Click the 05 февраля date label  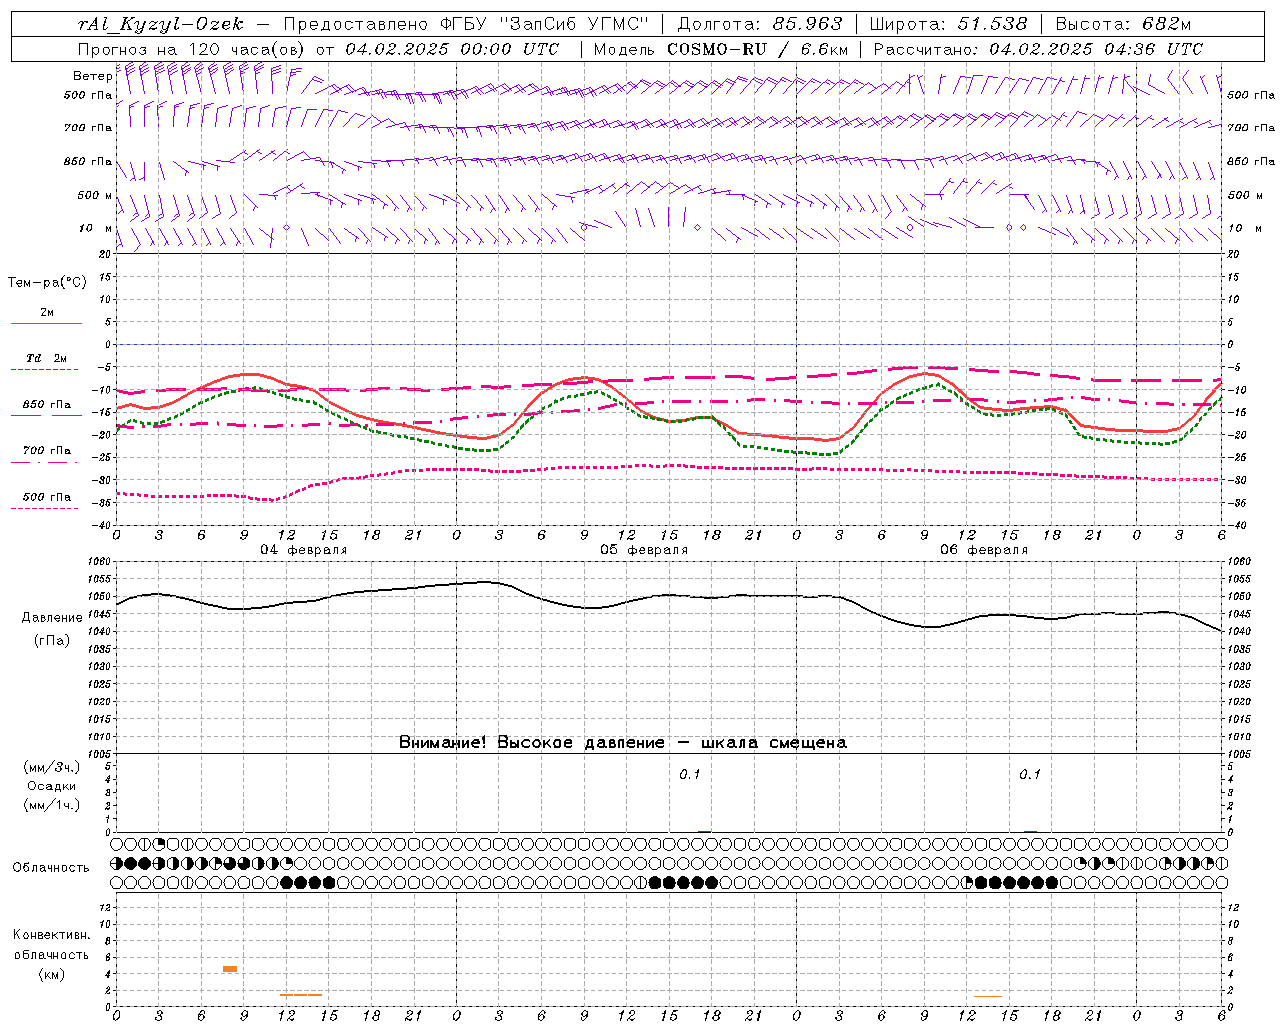pos(644,550)
